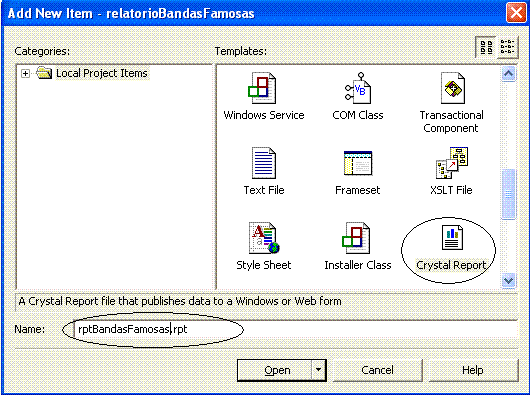This screenshot has height=395, width=530.
Task: Select the Windows Service template icon
Action: 262,88
